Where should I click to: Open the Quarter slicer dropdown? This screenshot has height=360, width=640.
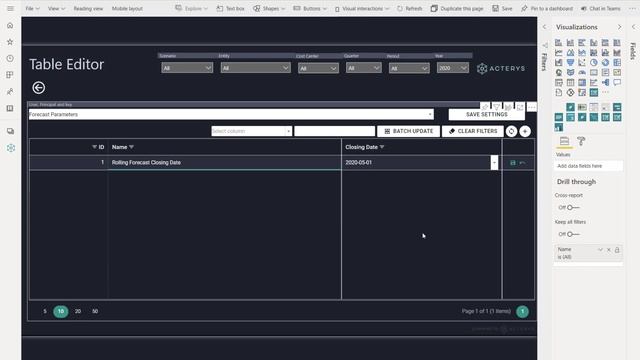[364, 68]
